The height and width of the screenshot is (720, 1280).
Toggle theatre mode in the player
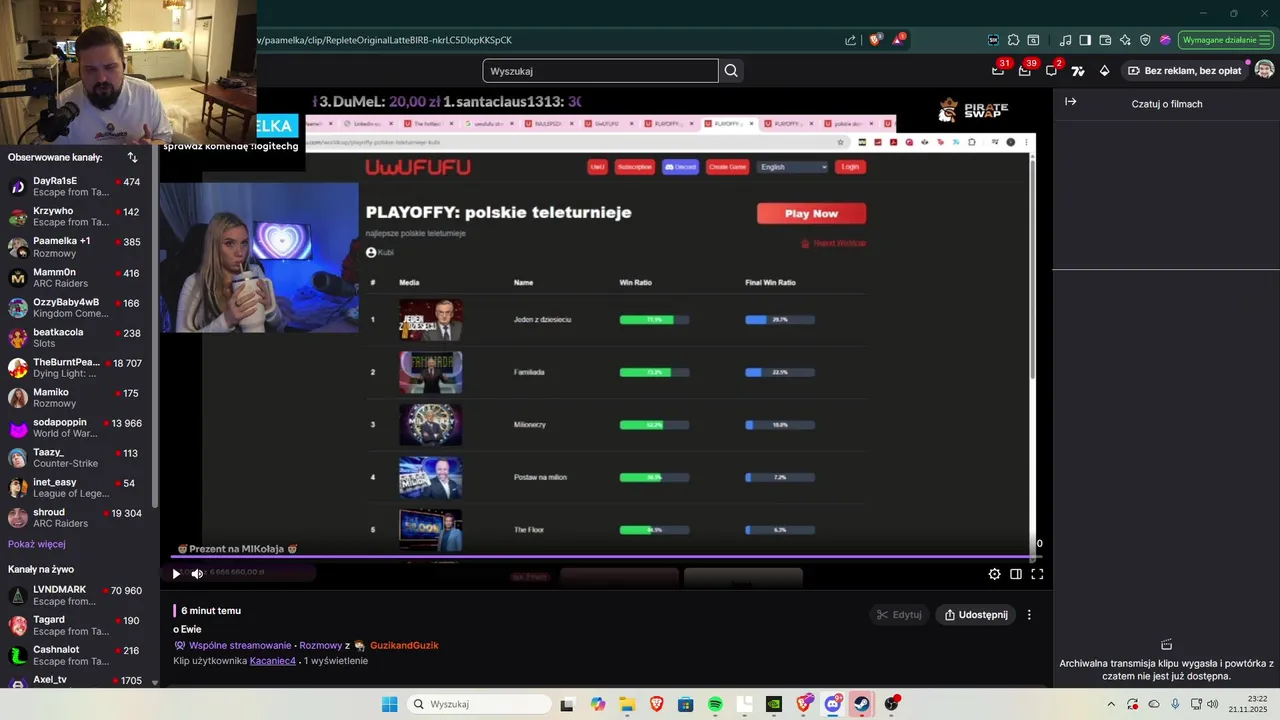[x=1016, y=574]
